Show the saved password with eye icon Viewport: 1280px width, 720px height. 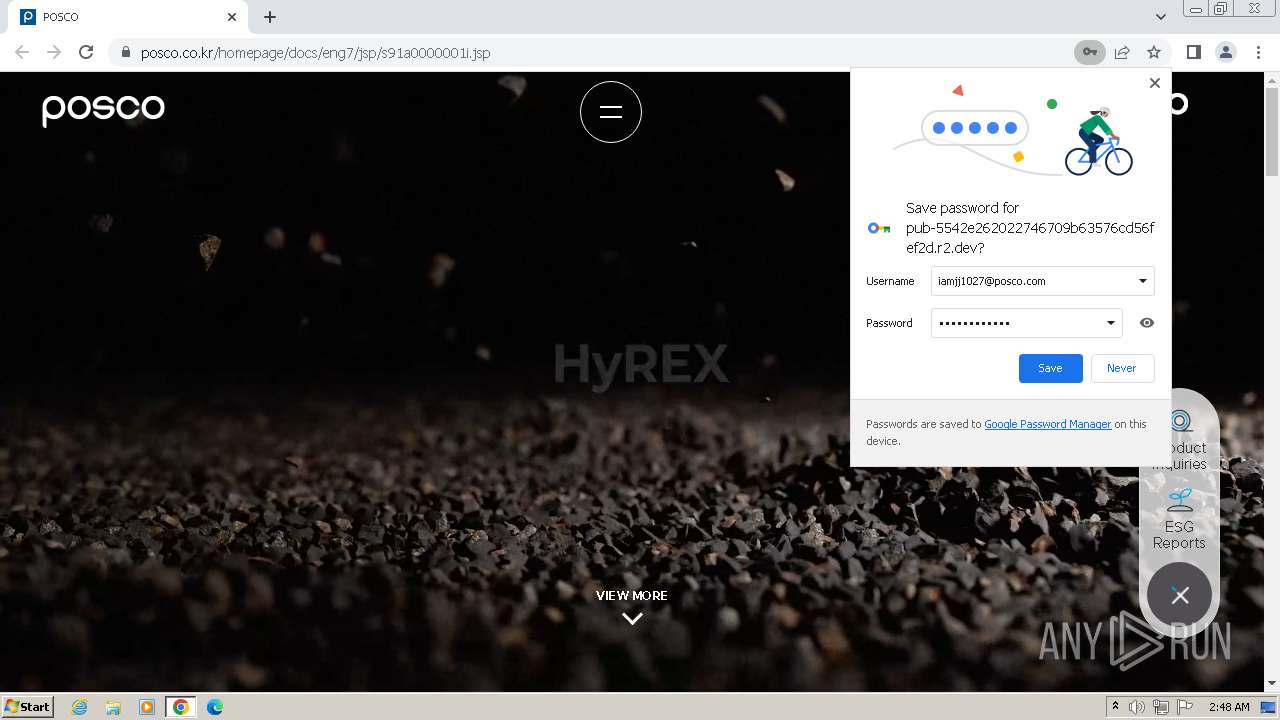(1147, 323)
